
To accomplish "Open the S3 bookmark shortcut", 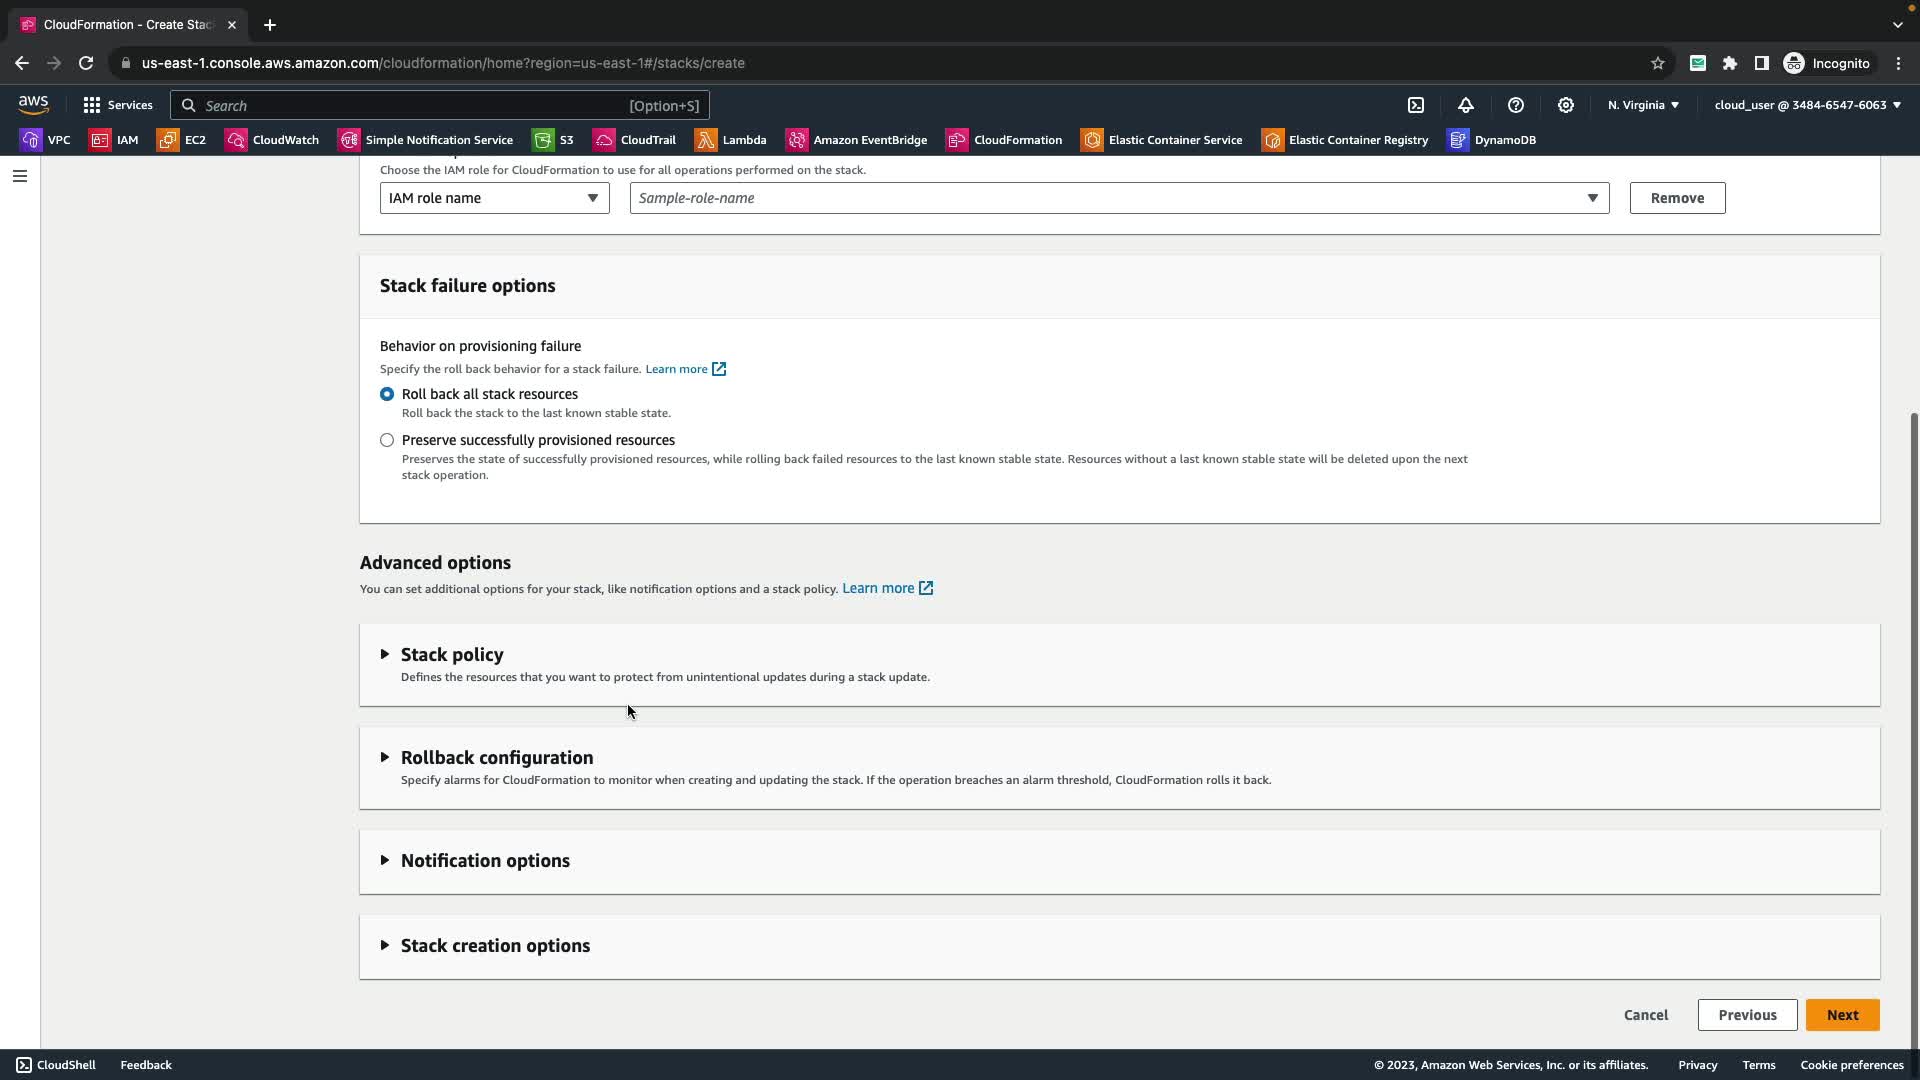I will point(553,140).
